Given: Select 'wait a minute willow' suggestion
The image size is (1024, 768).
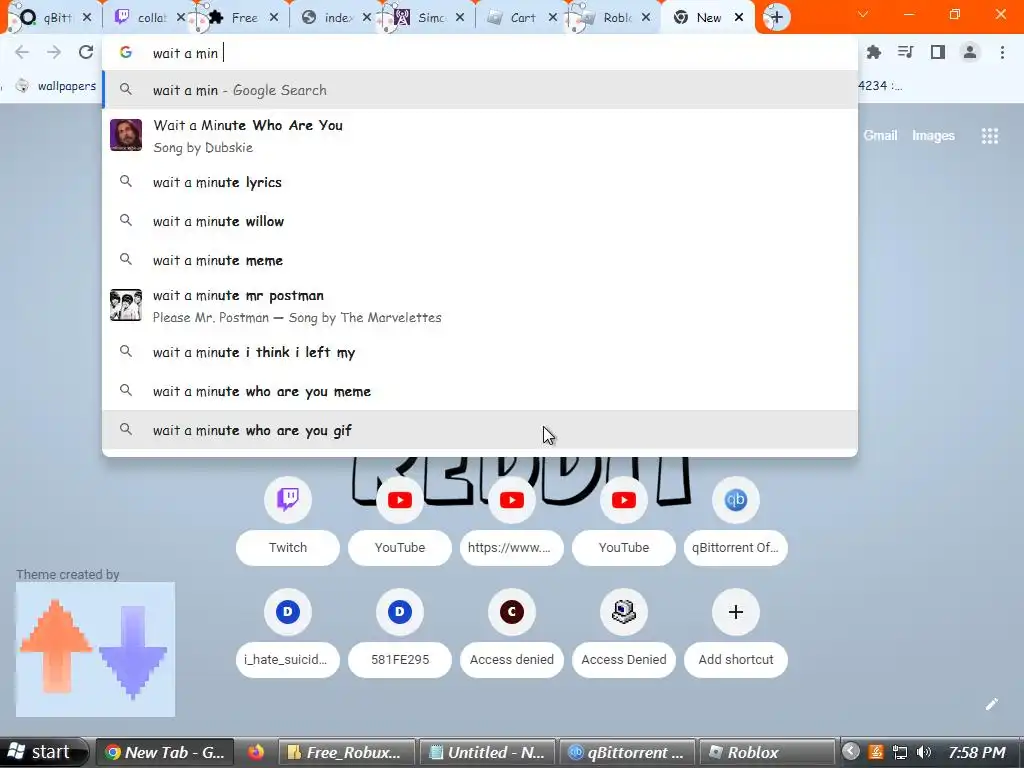Looking at the screenshot, I should [480, 221].
